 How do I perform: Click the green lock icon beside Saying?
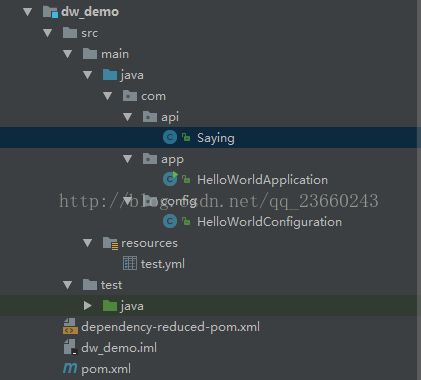pyautogui.click(x=186, y=137)
